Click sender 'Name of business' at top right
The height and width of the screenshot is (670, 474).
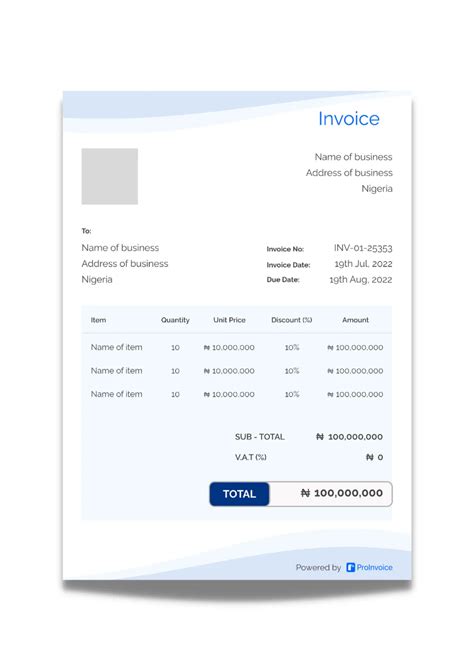click(353, 157)
